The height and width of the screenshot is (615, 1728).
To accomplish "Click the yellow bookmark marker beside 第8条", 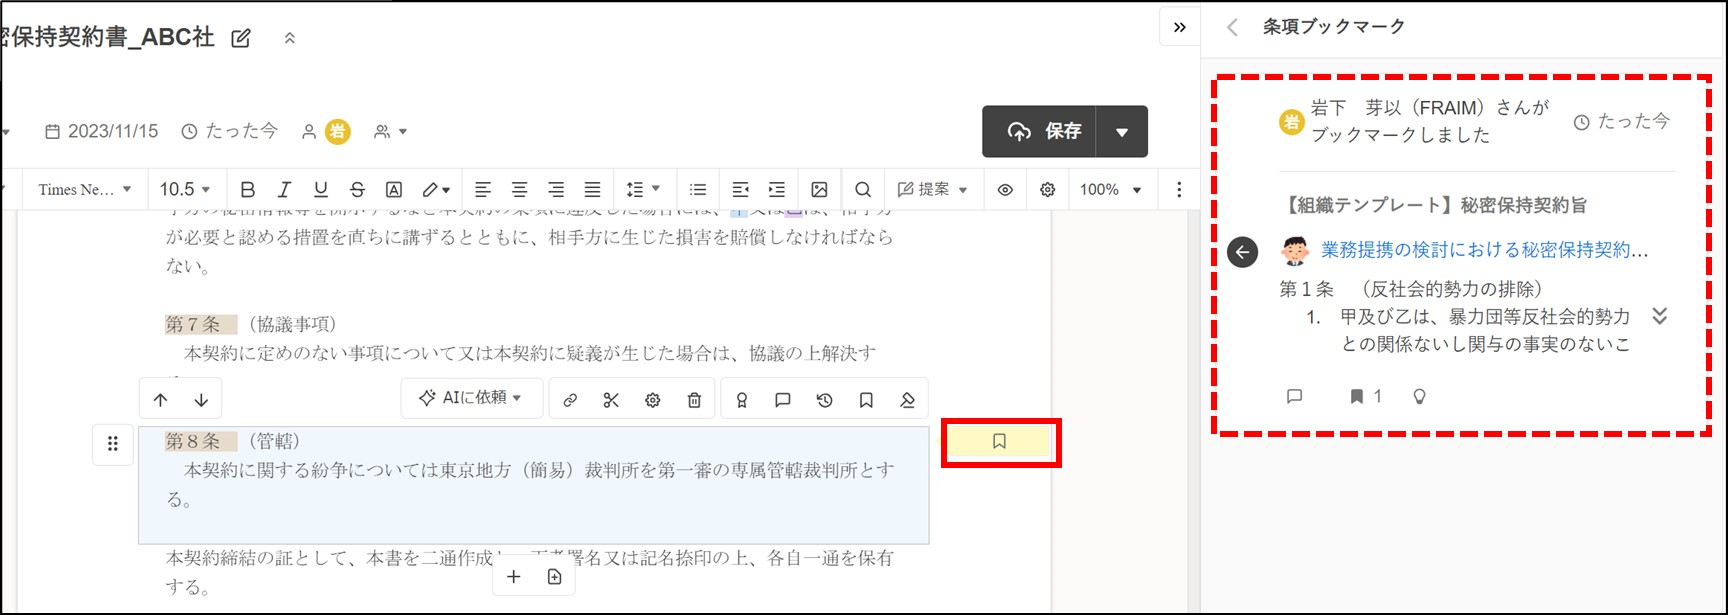I will pos(999,442).
